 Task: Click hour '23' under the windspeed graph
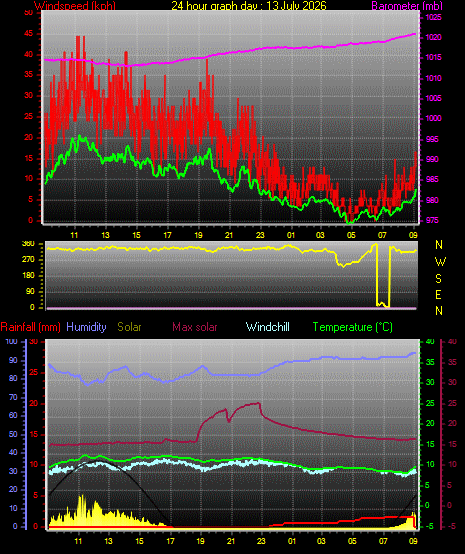point(260,235)
